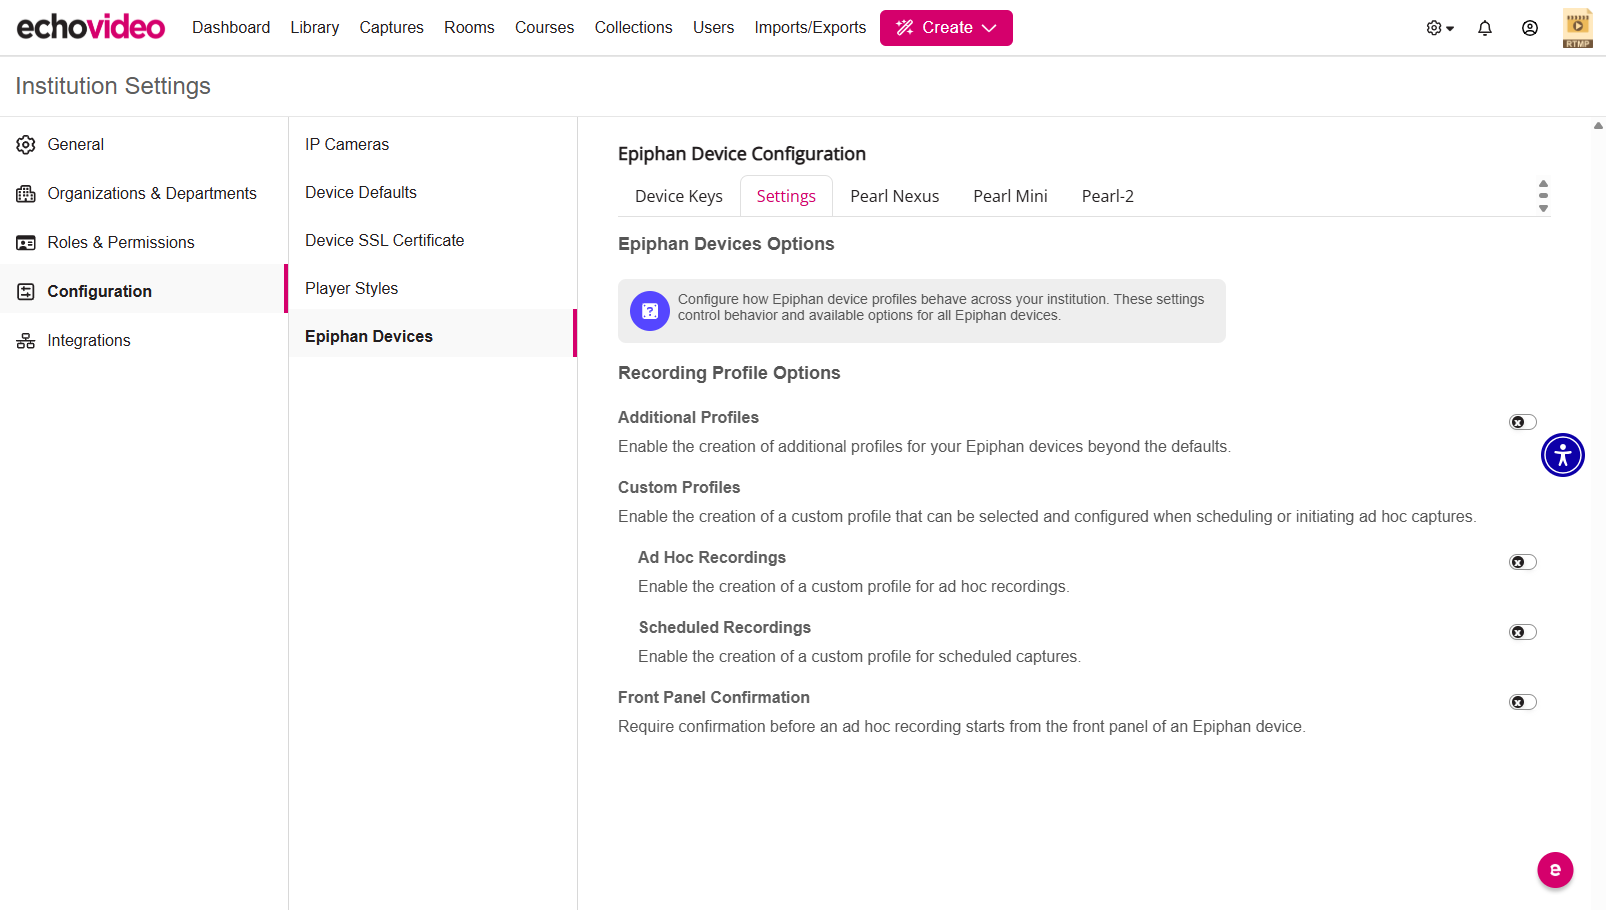Screen dimensions: 1606x910
Task: Step the tab list down arrow
Action: 1543,208
